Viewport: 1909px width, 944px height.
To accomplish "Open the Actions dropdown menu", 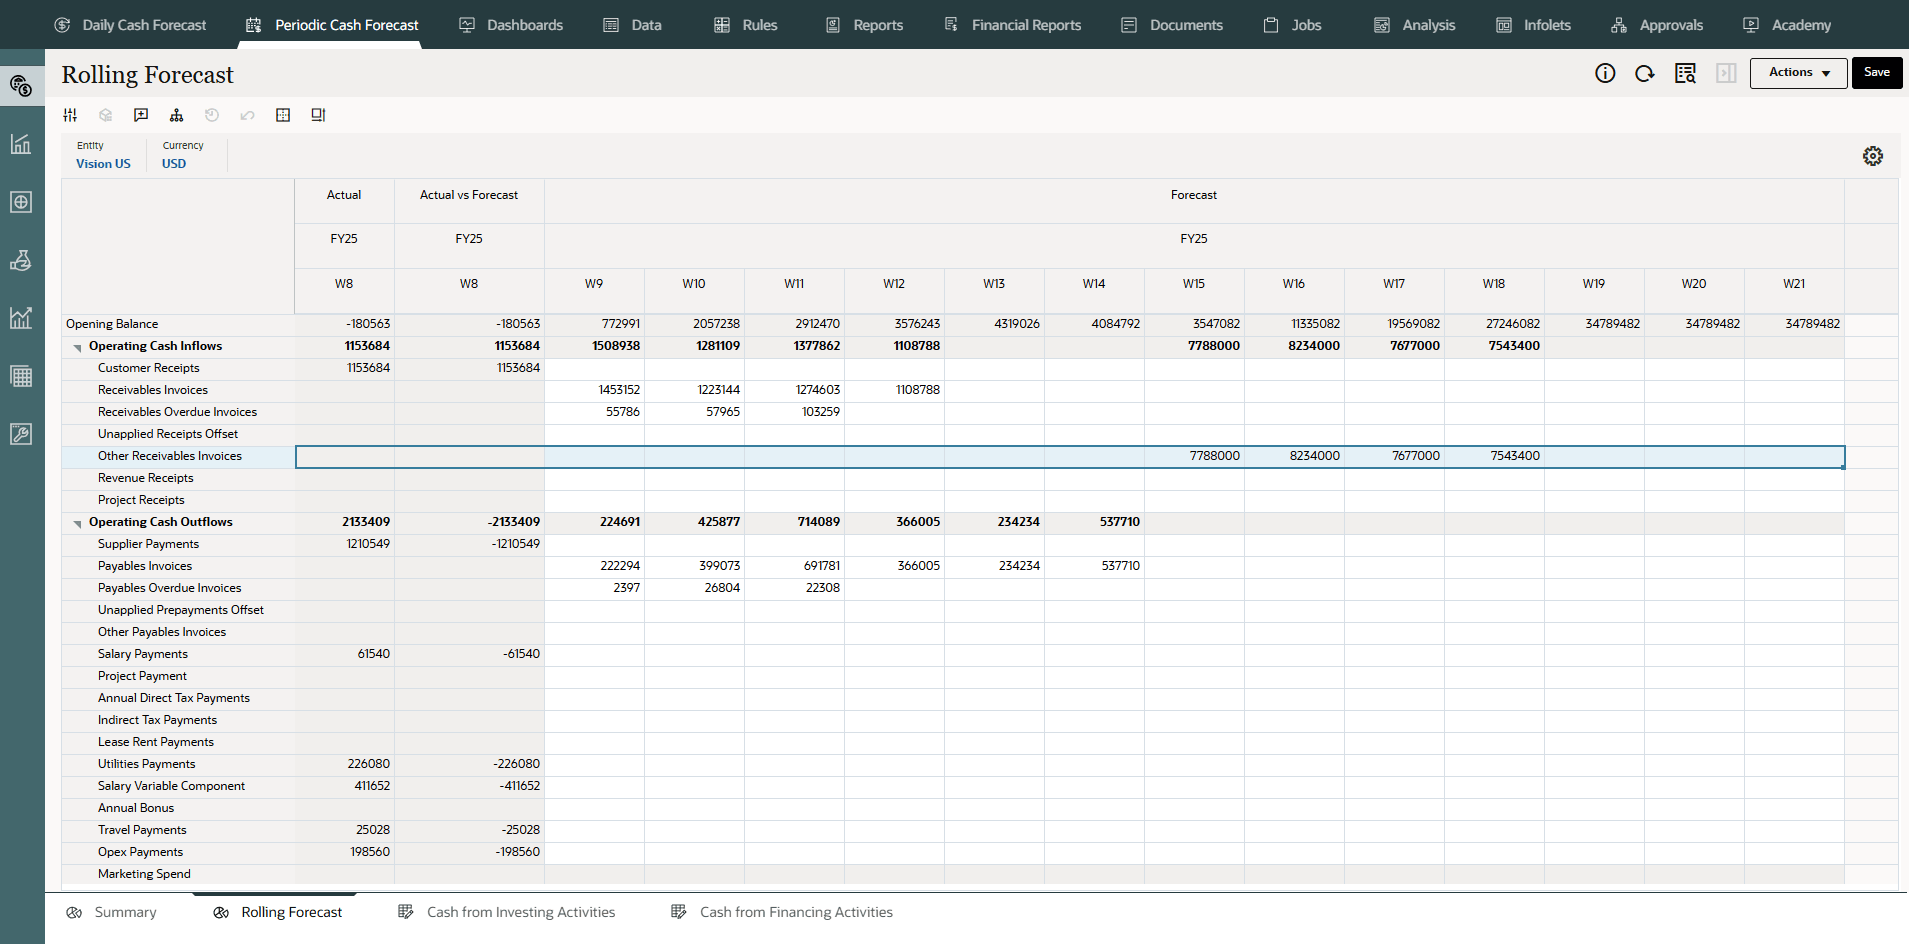I will (x=1798, y=73).
